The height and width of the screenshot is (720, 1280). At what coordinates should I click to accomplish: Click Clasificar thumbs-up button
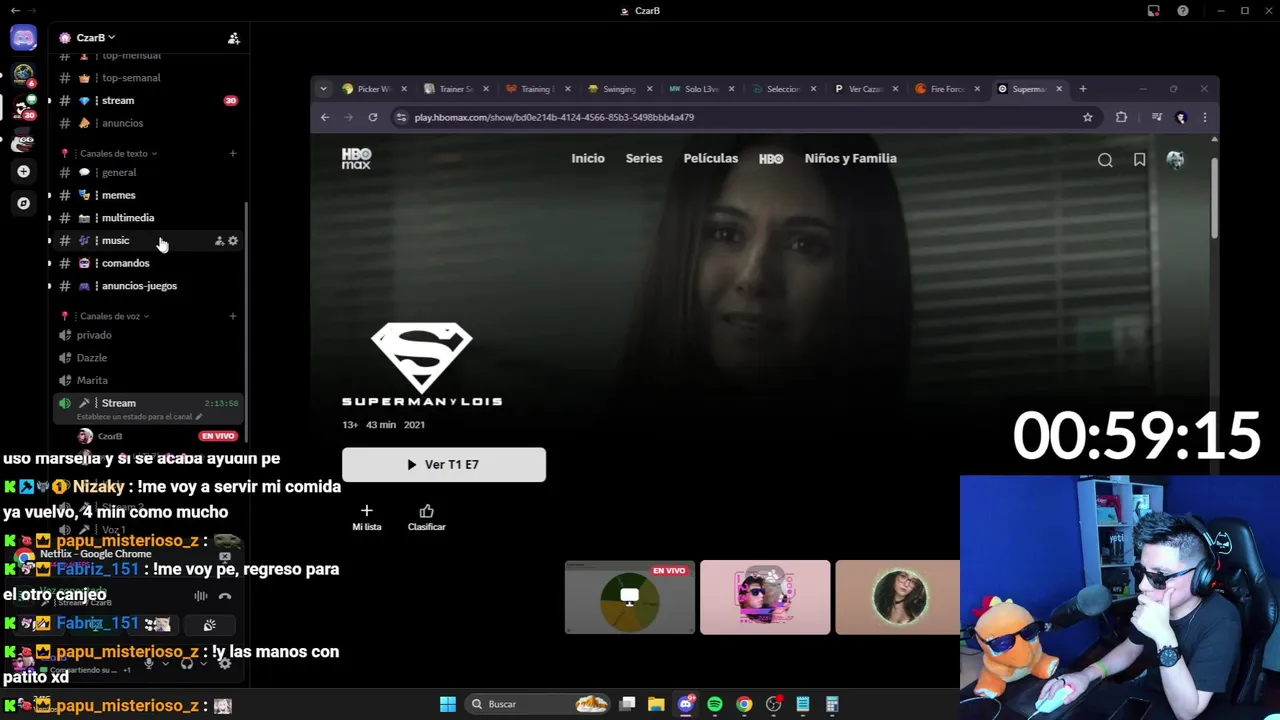pos(427,517)
